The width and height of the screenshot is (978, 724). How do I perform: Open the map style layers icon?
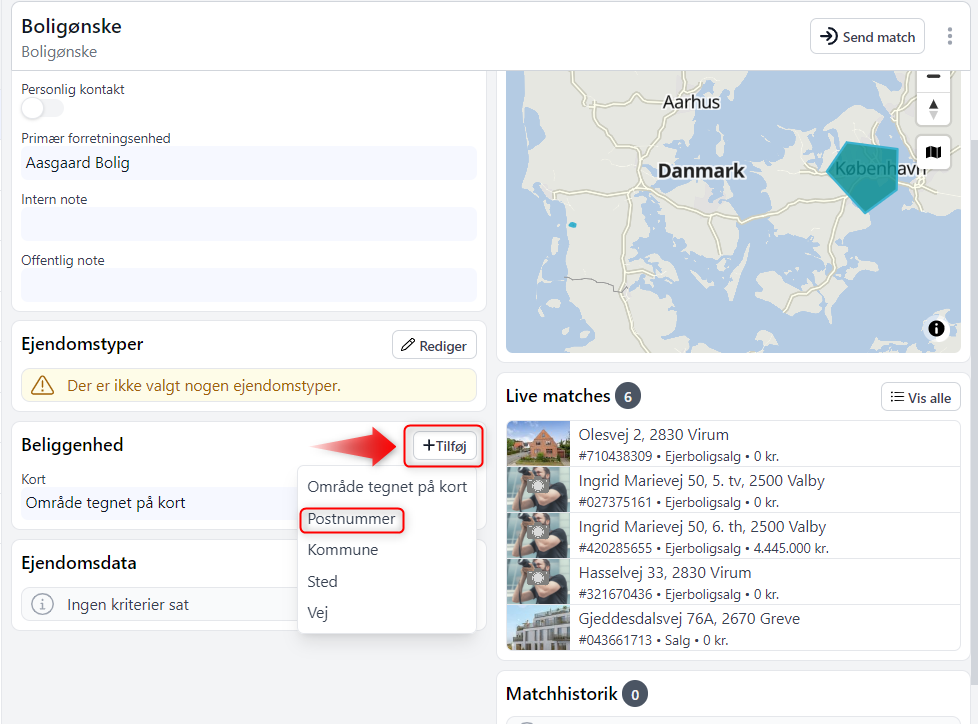tap(933, 152)
